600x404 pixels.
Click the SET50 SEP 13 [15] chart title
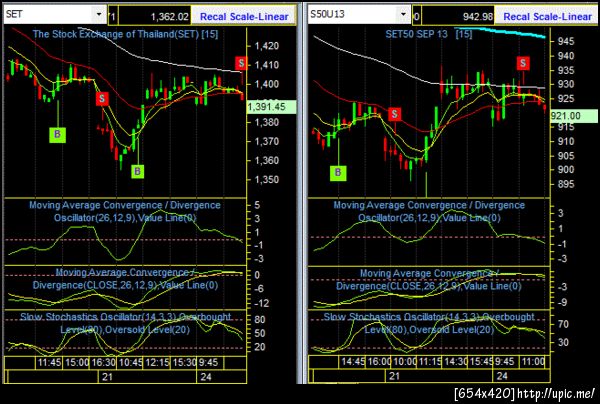[429, 34]
